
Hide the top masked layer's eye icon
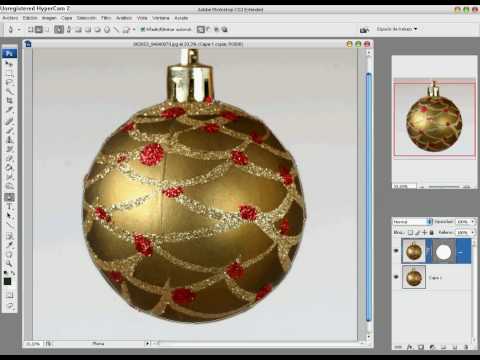click(396, 251)
